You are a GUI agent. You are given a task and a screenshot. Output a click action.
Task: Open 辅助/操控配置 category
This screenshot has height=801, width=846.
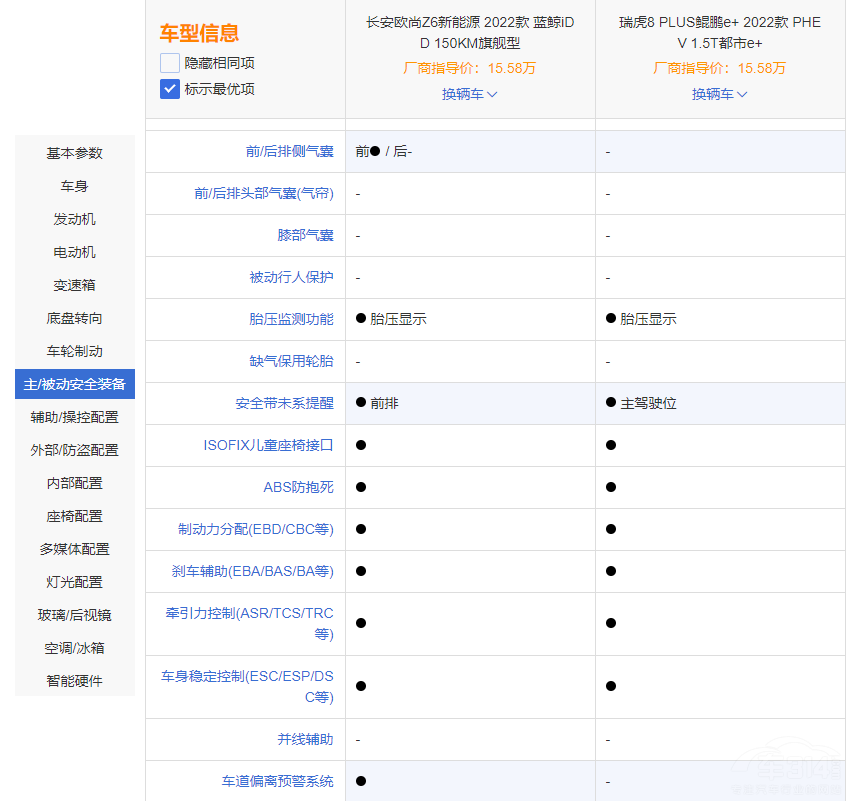tap(75, 417)
